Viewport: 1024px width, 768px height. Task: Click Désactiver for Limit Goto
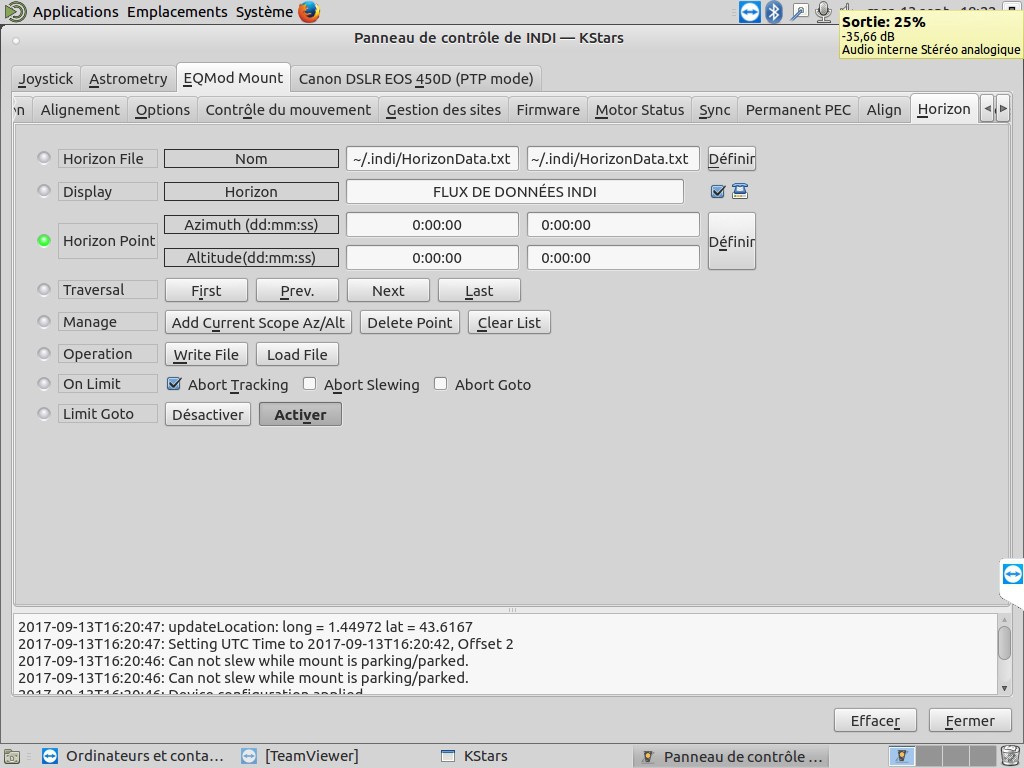click(x=208, y=415)
